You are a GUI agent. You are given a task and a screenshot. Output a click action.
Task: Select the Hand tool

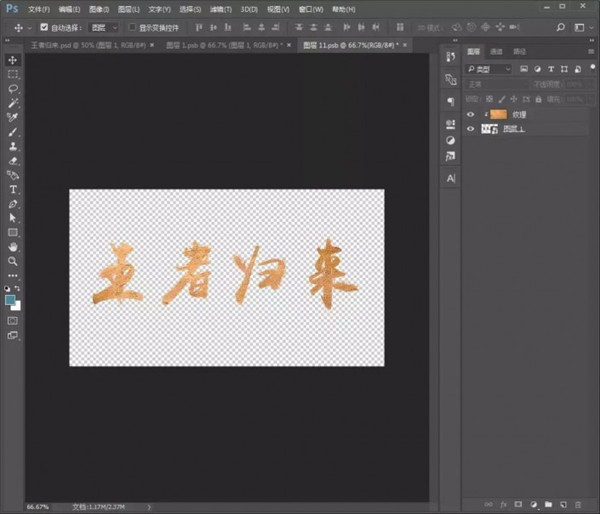click(13, 246)
